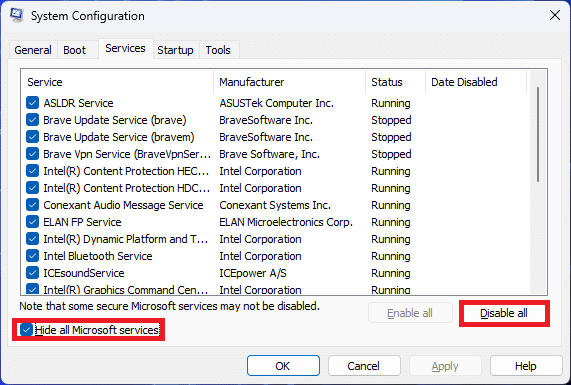The width and height of the screenshot is (571, 385).
Task: Click Running status of ASLDR Service
Action: [x=391, y=103]
